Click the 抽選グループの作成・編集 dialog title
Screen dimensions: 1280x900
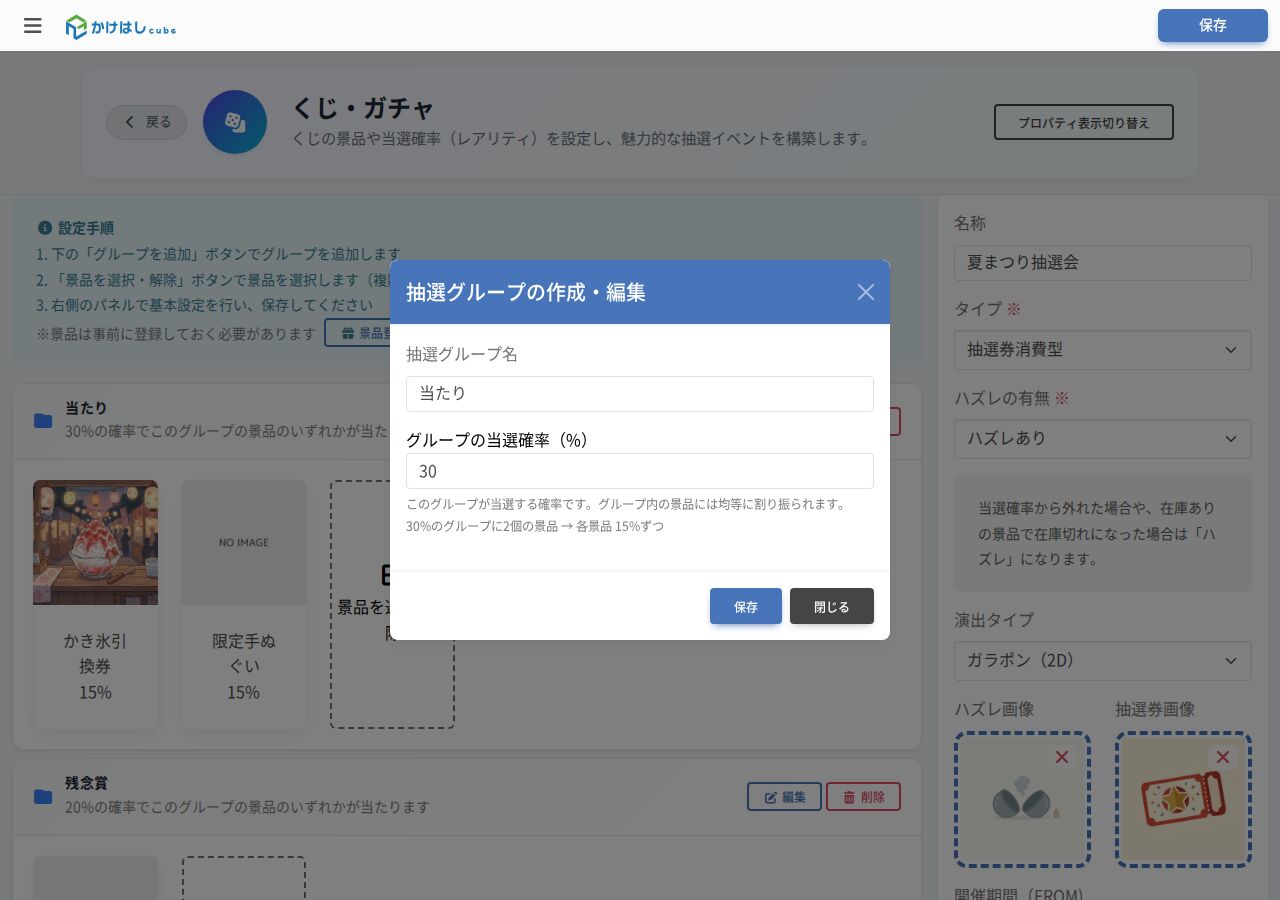(x=526, y=292)
